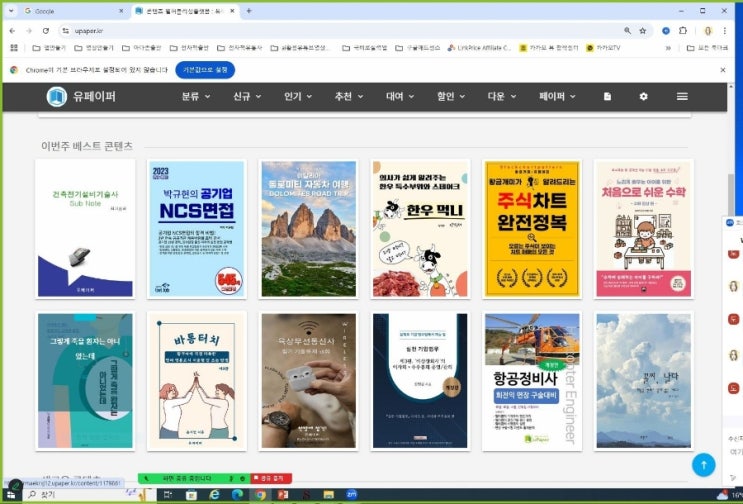The height and width of the screenshot is (504, 743).
Task: Click the 기본값으로 설정 button
Action: [x=205, y=70]
